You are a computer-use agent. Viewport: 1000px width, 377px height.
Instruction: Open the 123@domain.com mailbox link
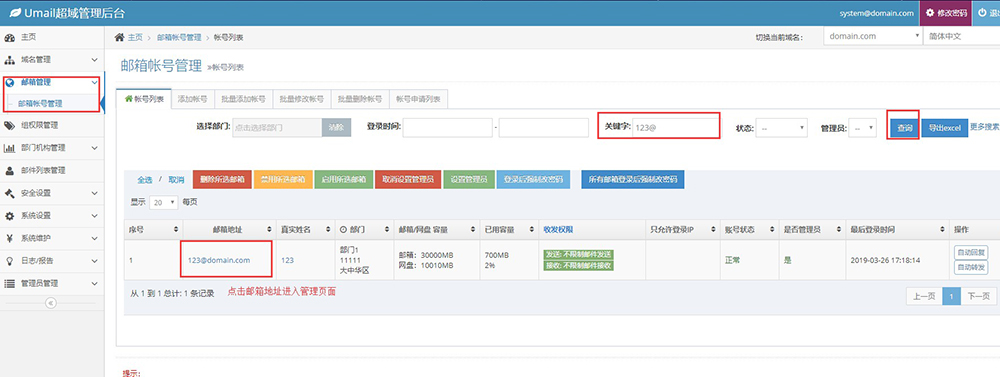tap(219, 260)
